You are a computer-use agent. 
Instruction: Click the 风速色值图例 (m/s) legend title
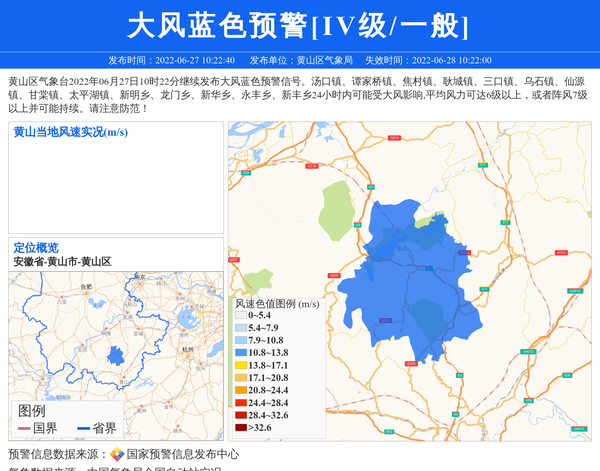click(277, 304)
